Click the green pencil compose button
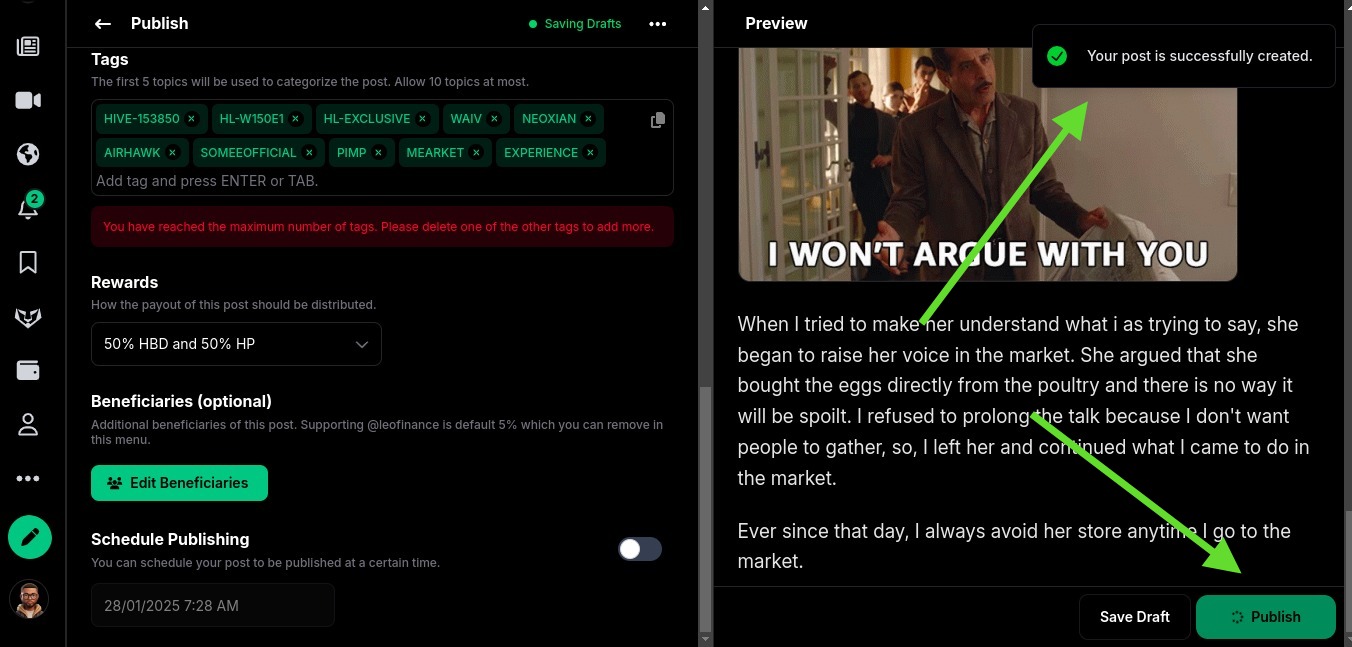This screenshot has height=647, width=1352. coord(30,537)
